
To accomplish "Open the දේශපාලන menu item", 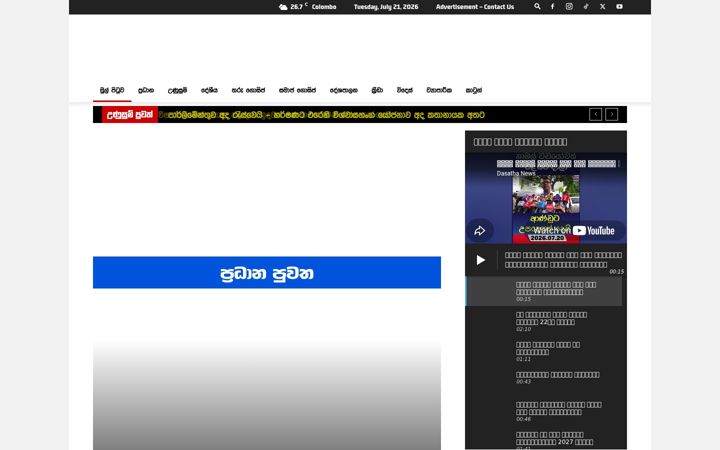I will coord(343,90).
